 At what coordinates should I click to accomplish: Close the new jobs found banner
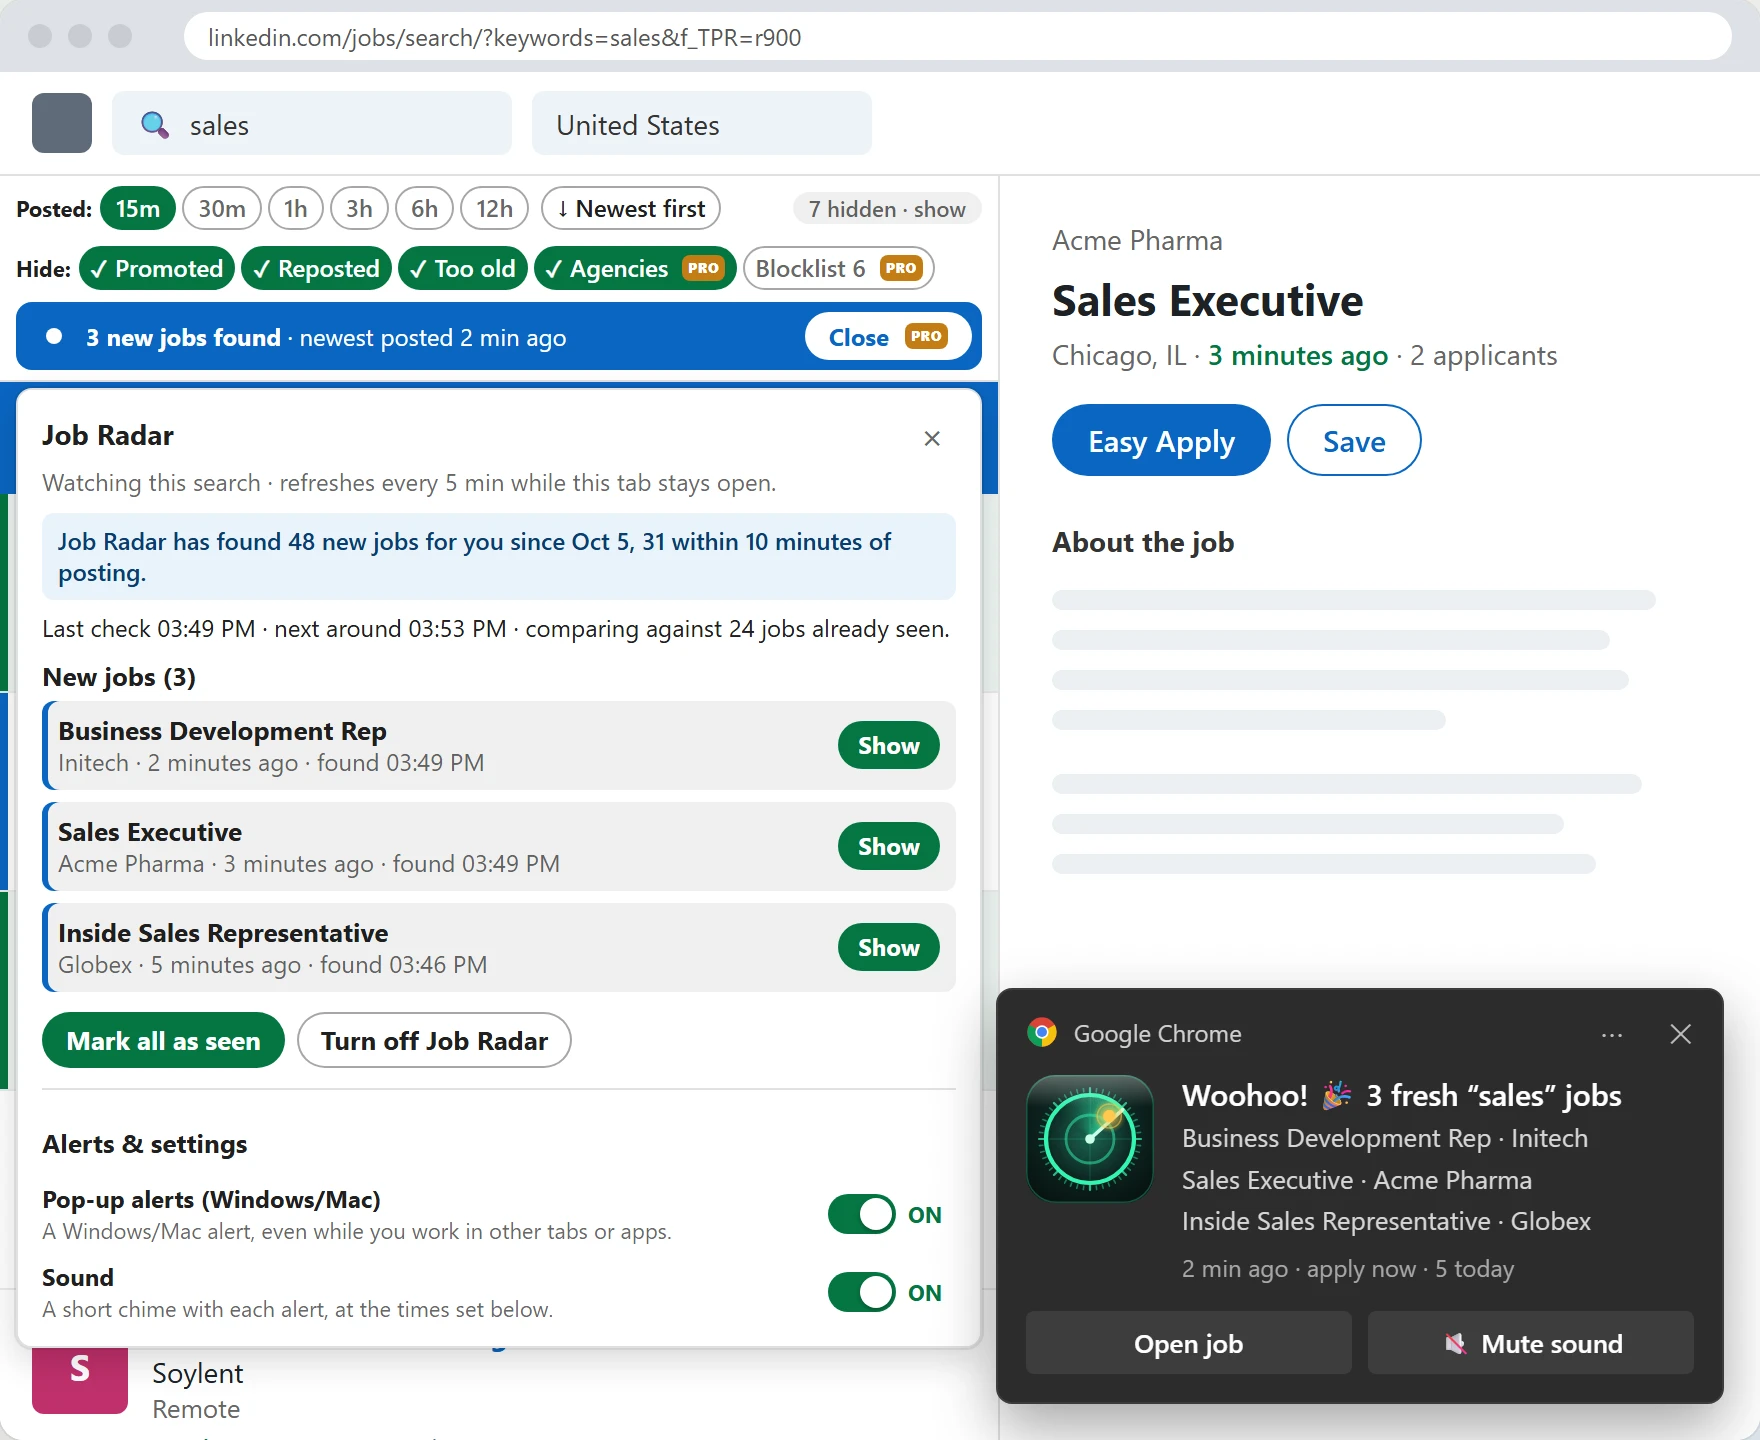pyautogui.click(x=887, y=337)
